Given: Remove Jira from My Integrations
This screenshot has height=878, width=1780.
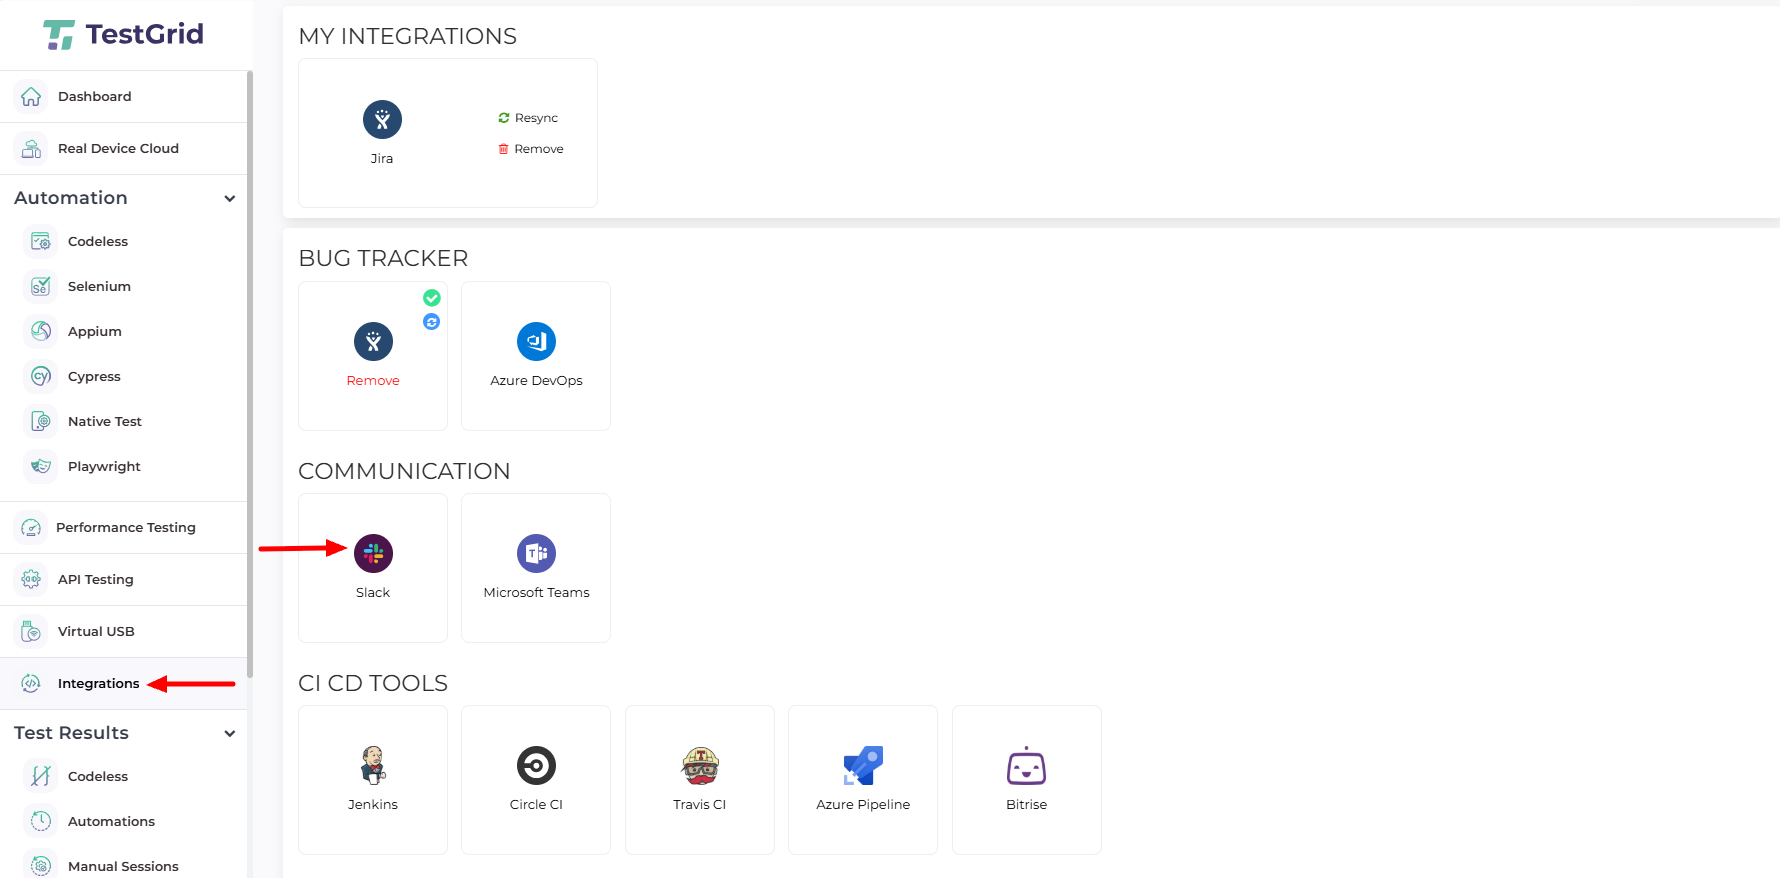Looking at the screenshot, I should [531, 149].
